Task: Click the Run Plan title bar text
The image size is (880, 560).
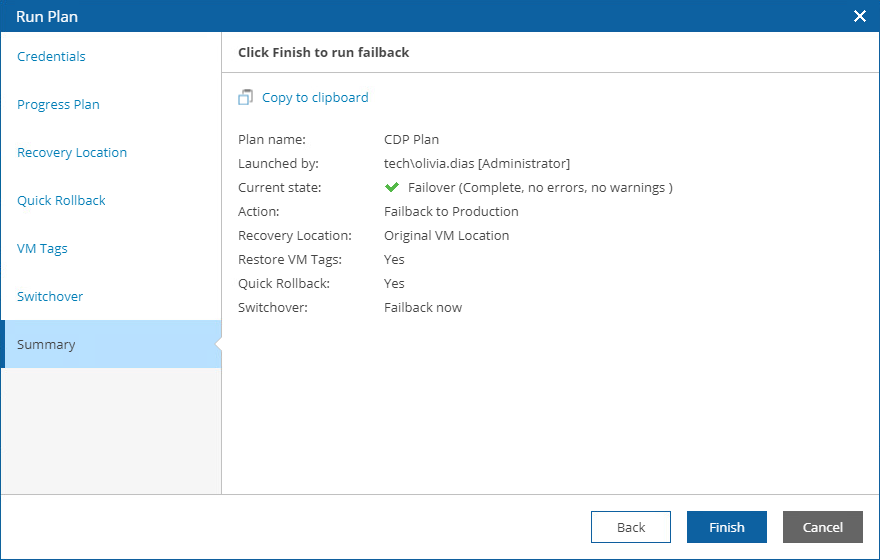Action: point(47,16)
